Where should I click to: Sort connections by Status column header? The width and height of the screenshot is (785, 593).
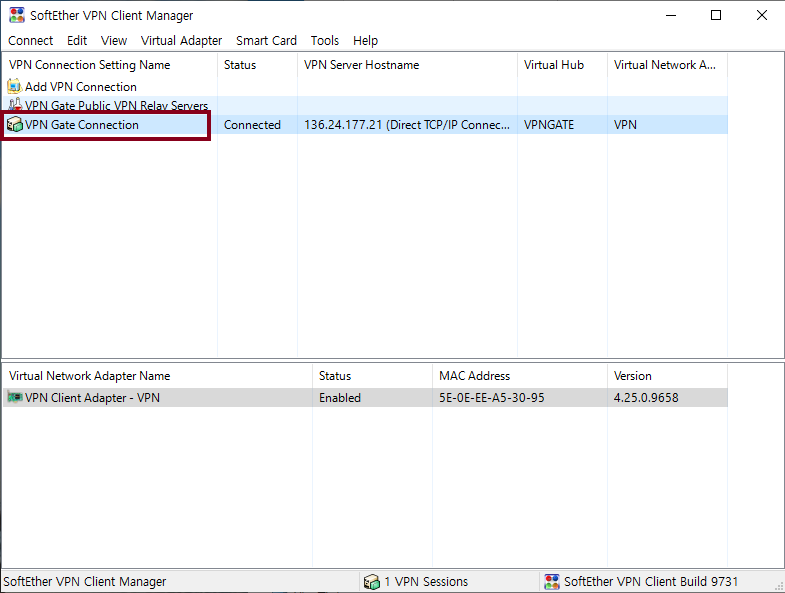[x=257, y=65]
